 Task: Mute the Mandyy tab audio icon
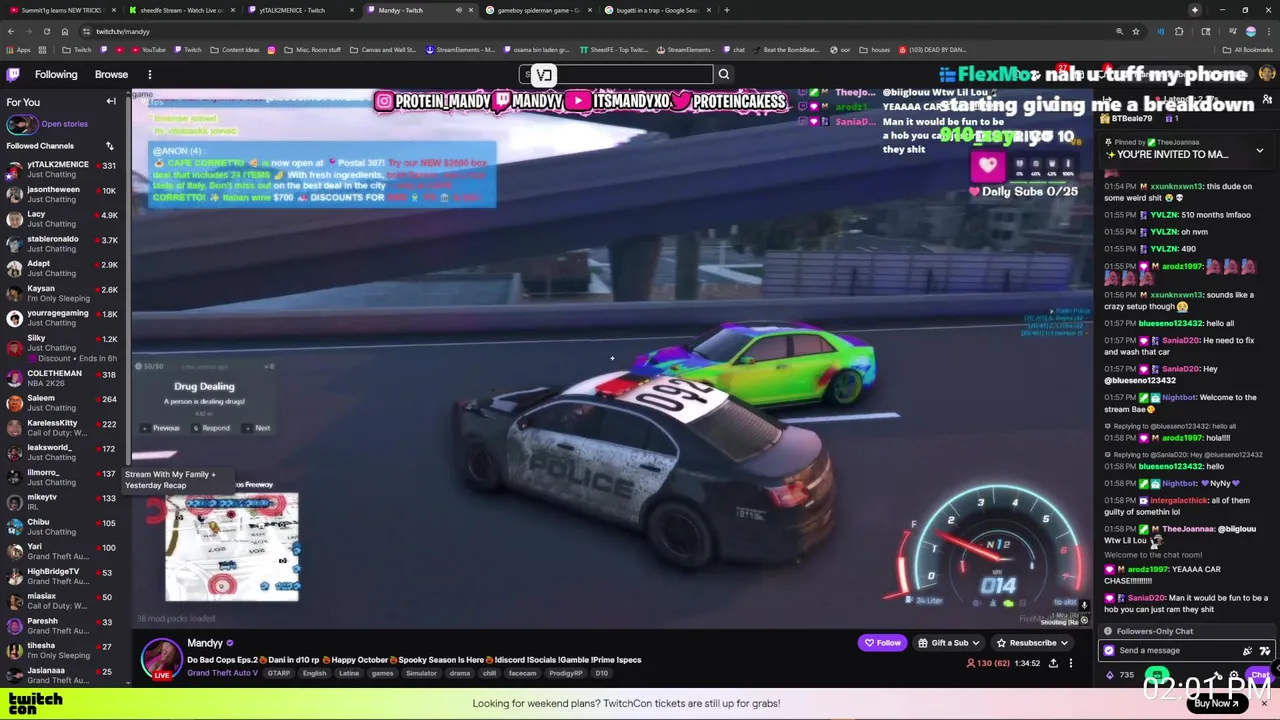click(x=458, y=10)
